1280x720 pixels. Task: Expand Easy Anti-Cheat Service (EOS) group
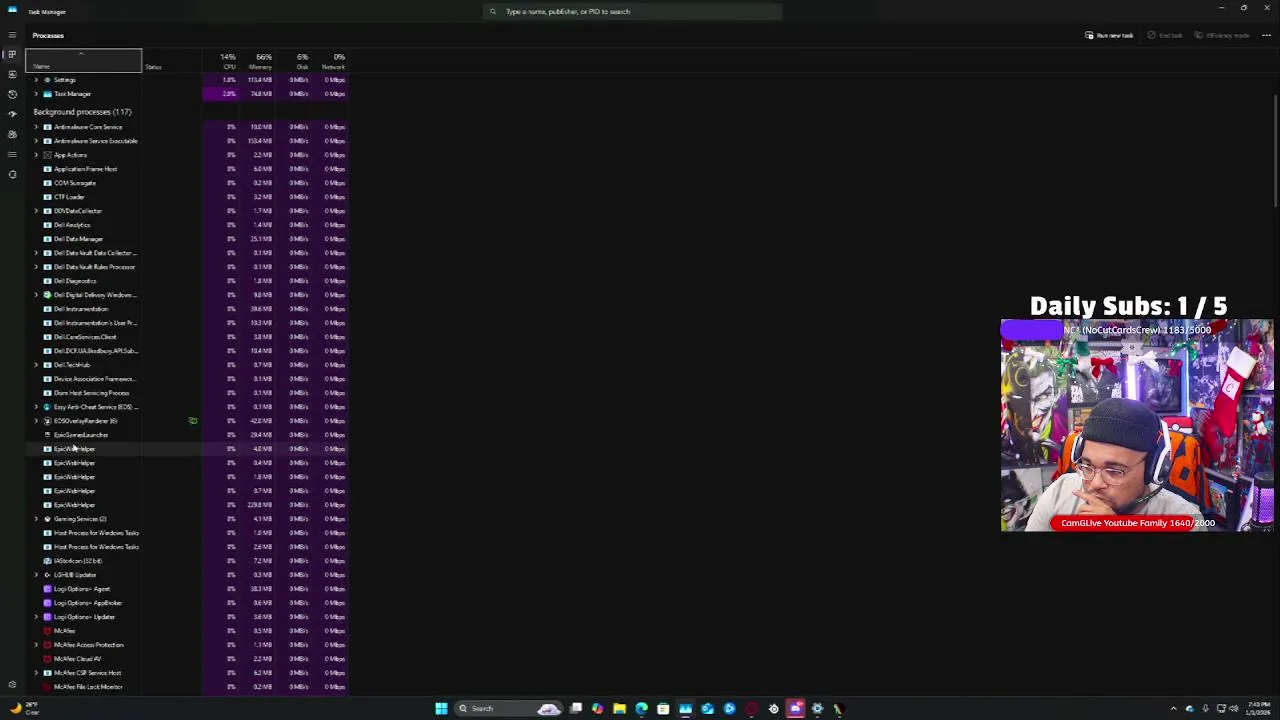[36, 407]
